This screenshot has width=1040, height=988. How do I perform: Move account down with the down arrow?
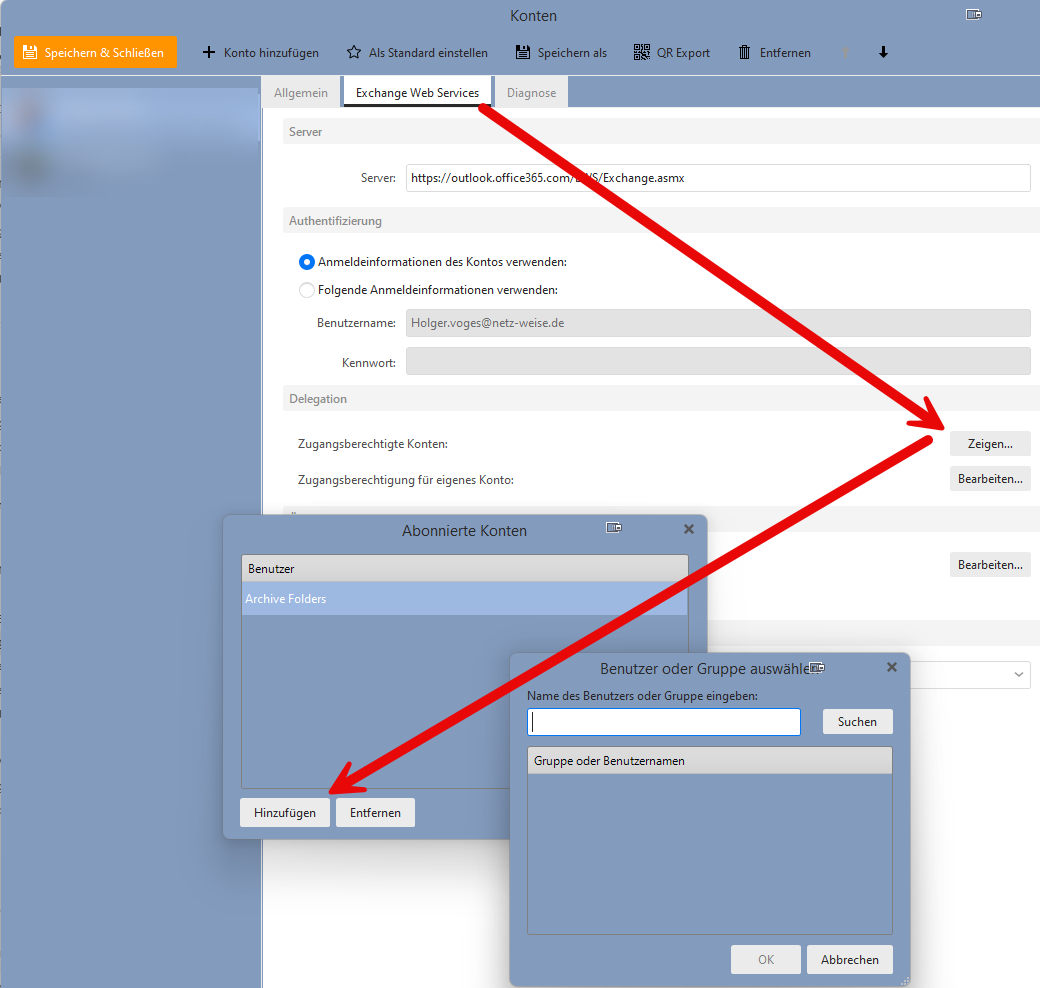pyautogui.click(x=883, y=52)
